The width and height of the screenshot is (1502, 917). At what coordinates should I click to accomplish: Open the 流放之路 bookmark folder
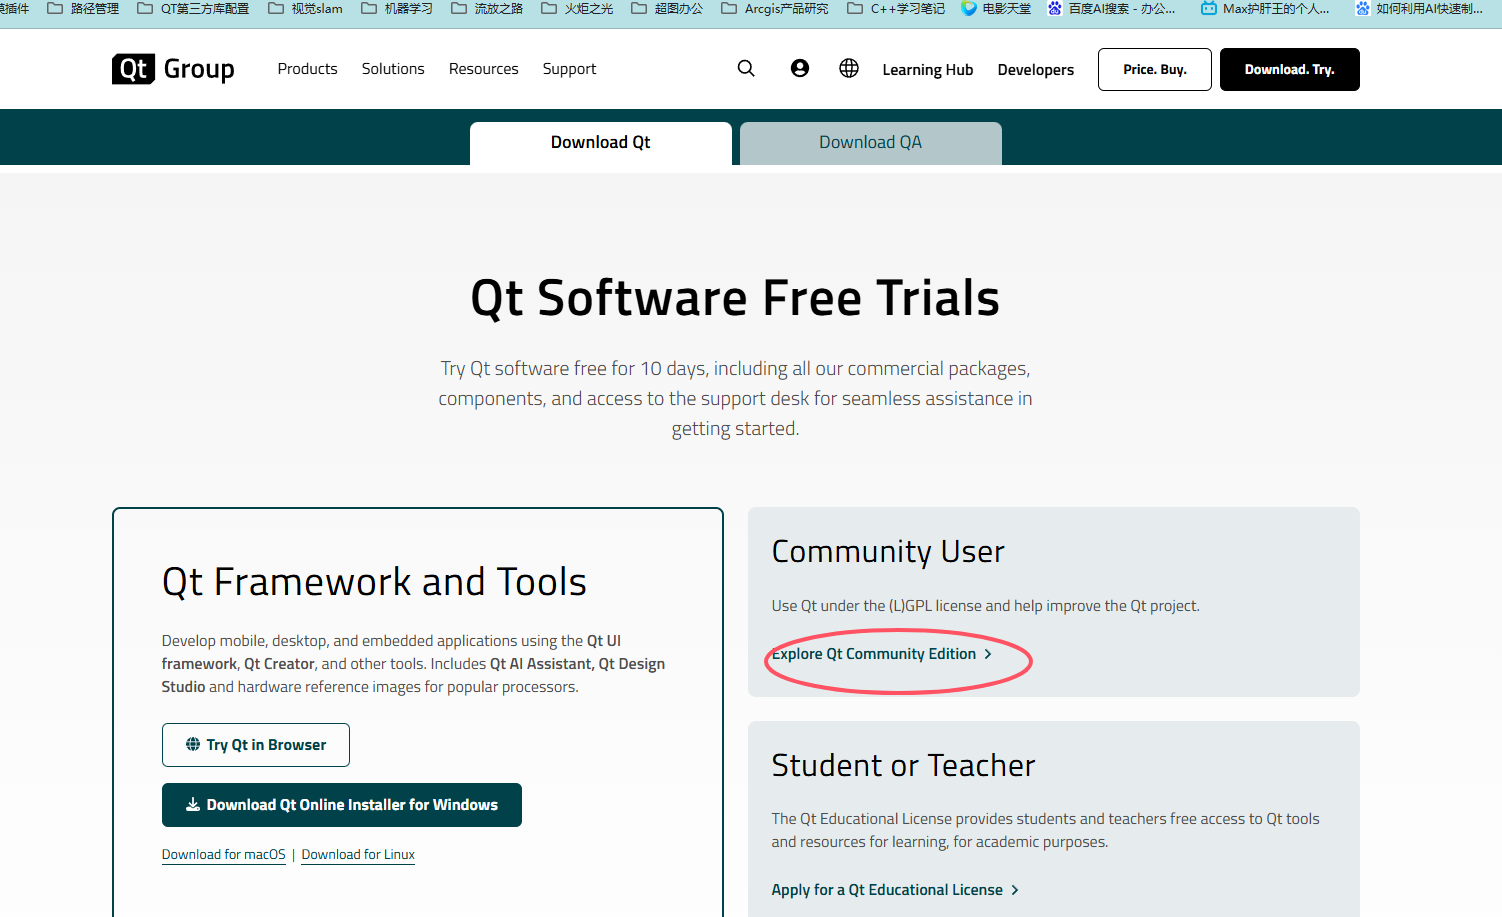pos(487,8)
